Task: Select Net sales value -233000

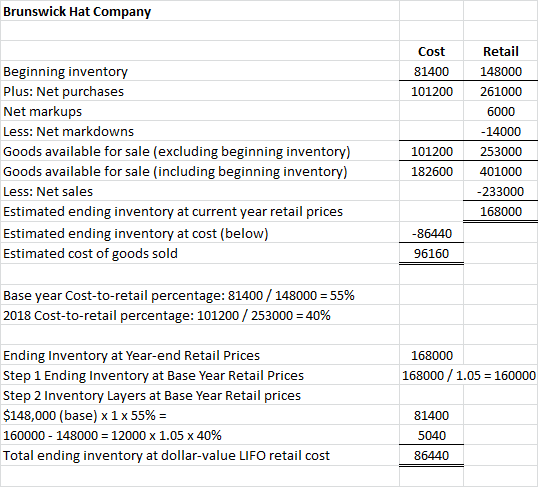Action: tap(500, 191)
